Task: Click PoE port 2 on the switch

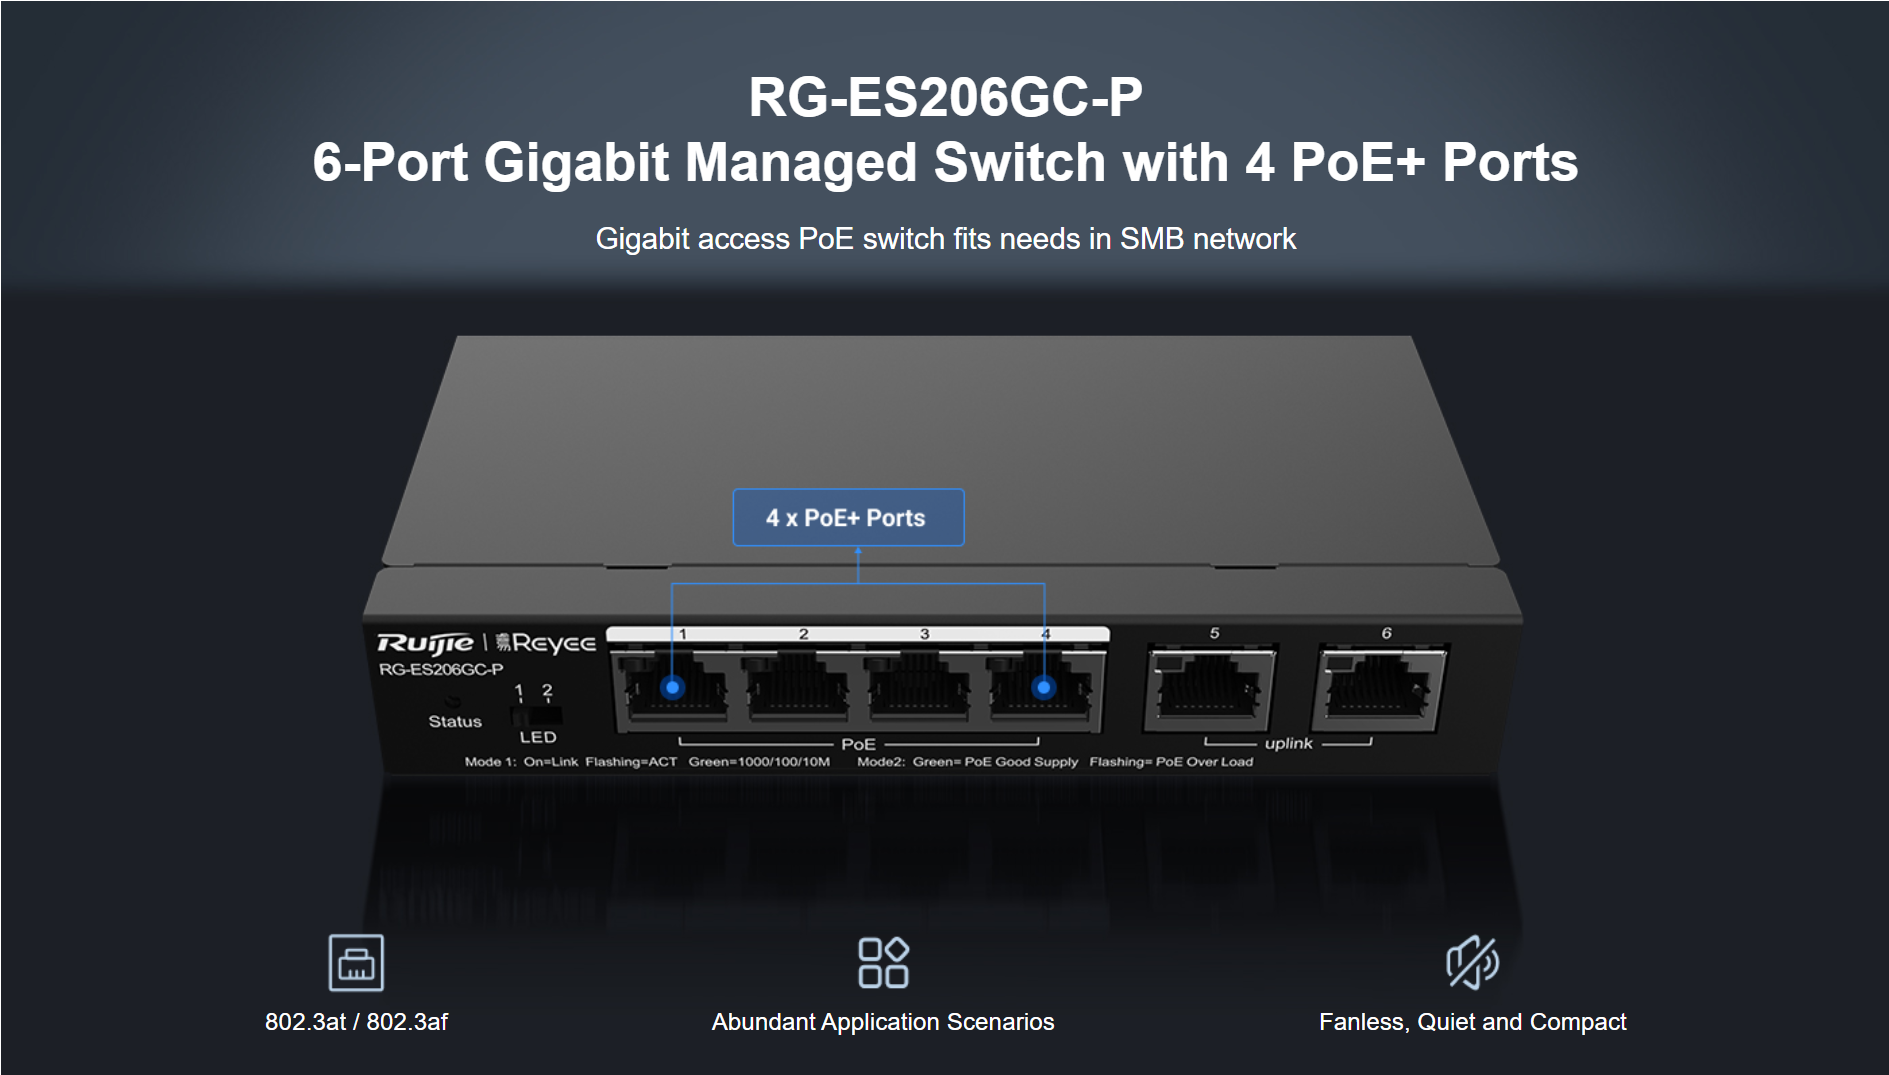Action: coord(797,688)
